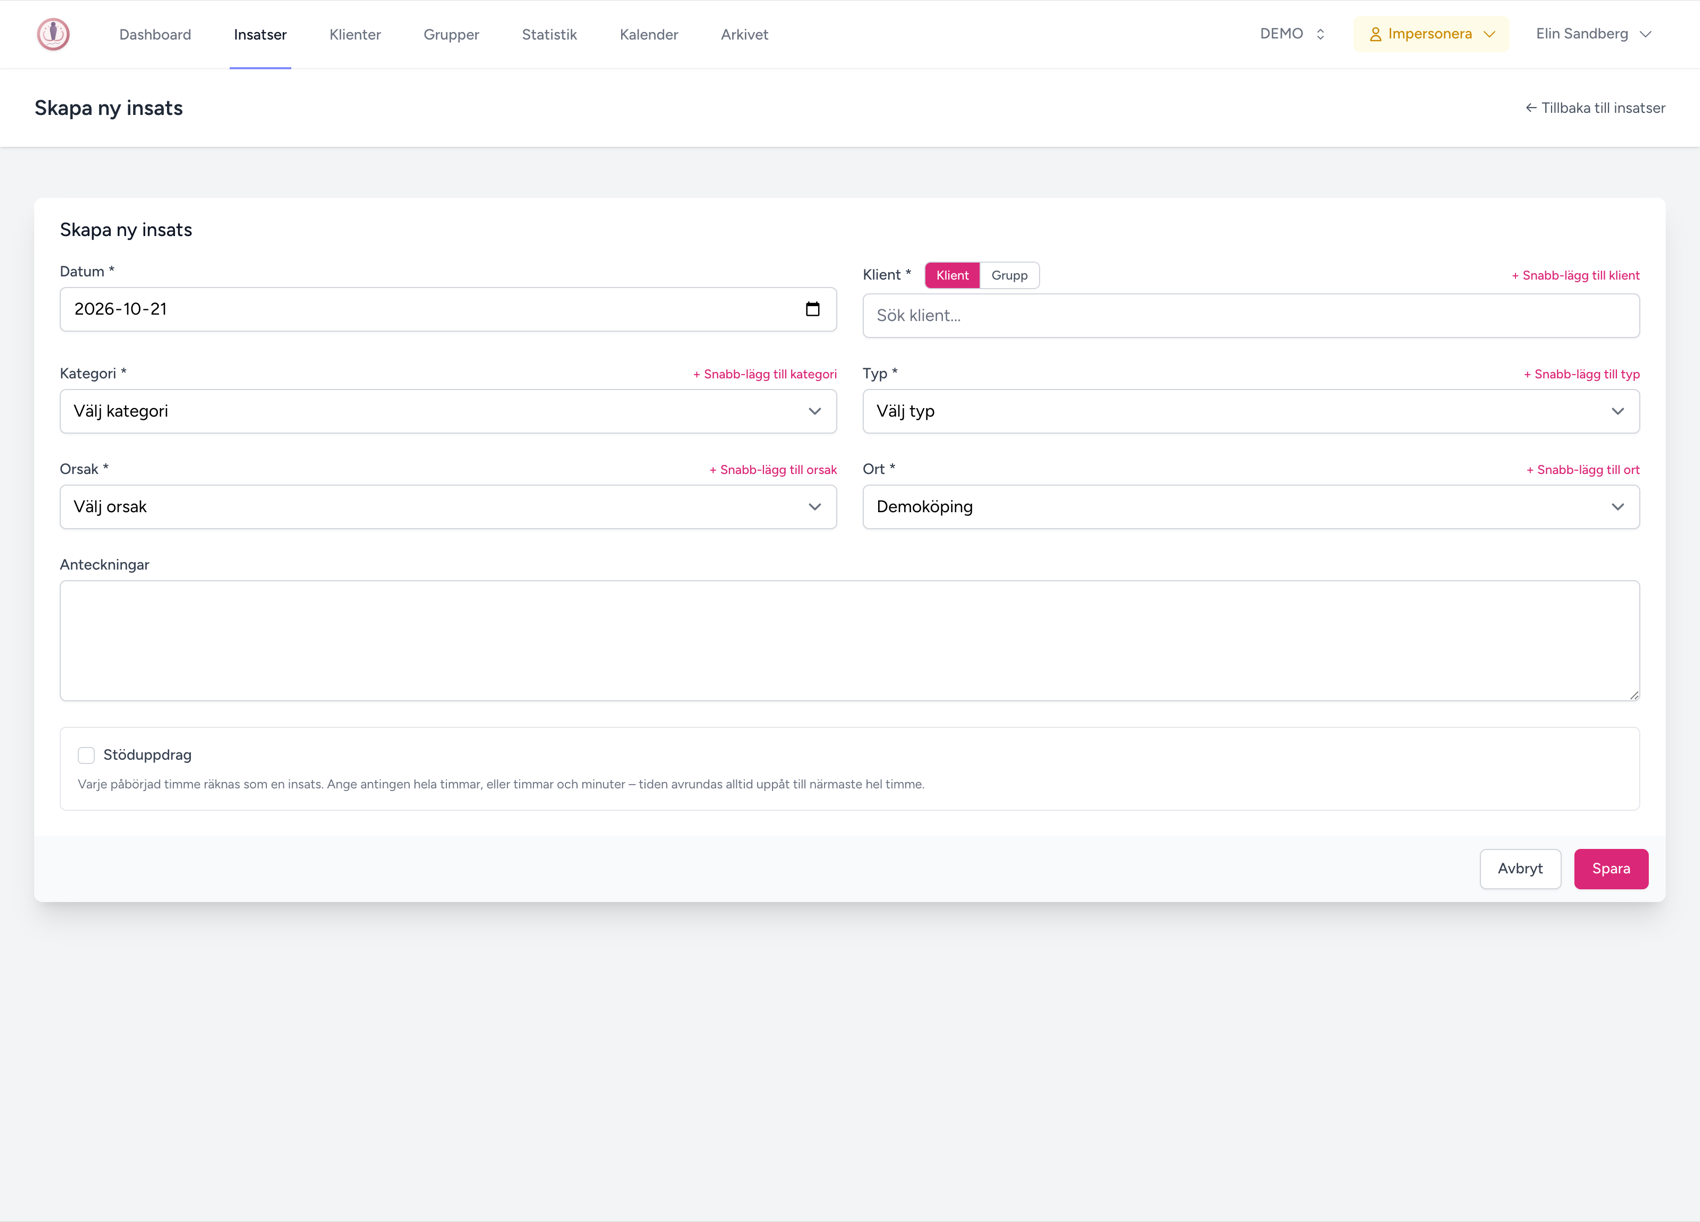Click the Avbryt button
This screenshot has height=1222, width=1700.
pos(1520,869)
